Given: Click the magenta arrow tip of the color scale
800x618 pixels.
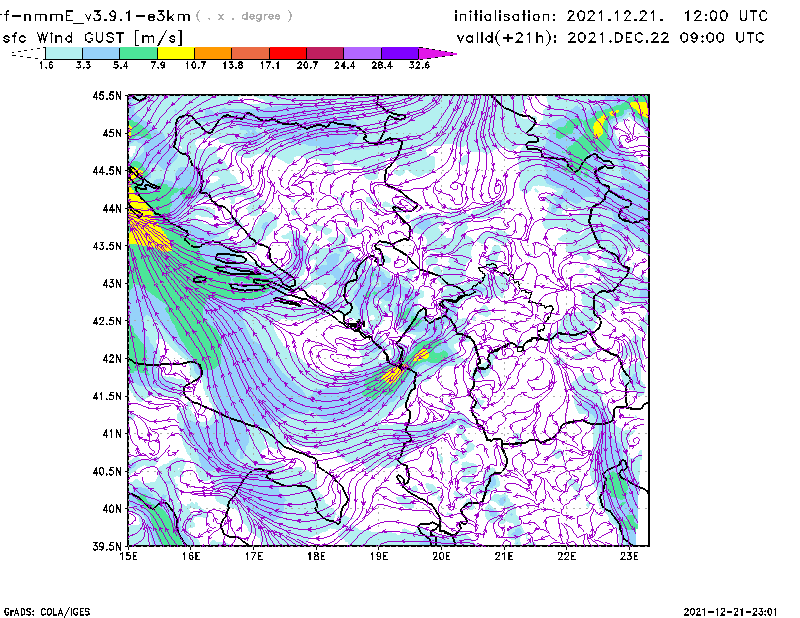Looking at the screenshot, I should (x=438, y=52).
